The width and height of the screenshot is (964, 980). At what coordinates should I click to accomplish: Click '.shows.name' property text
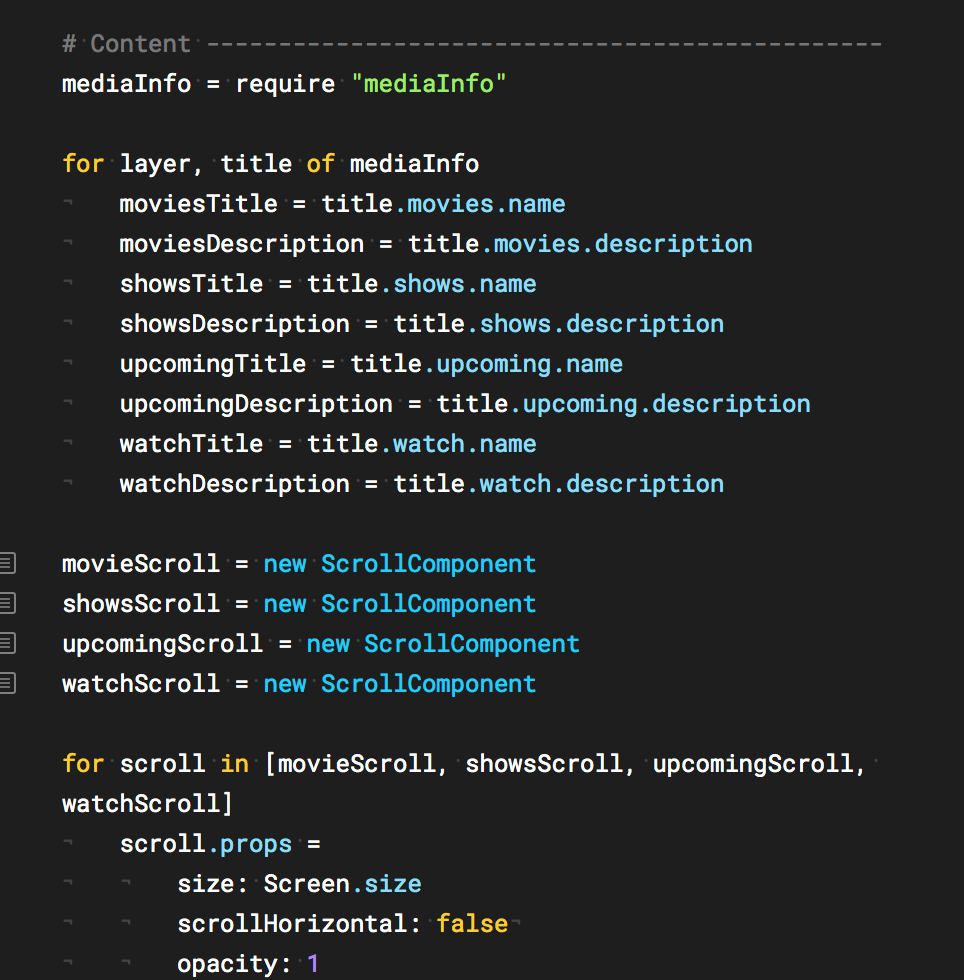pos(458,284)
